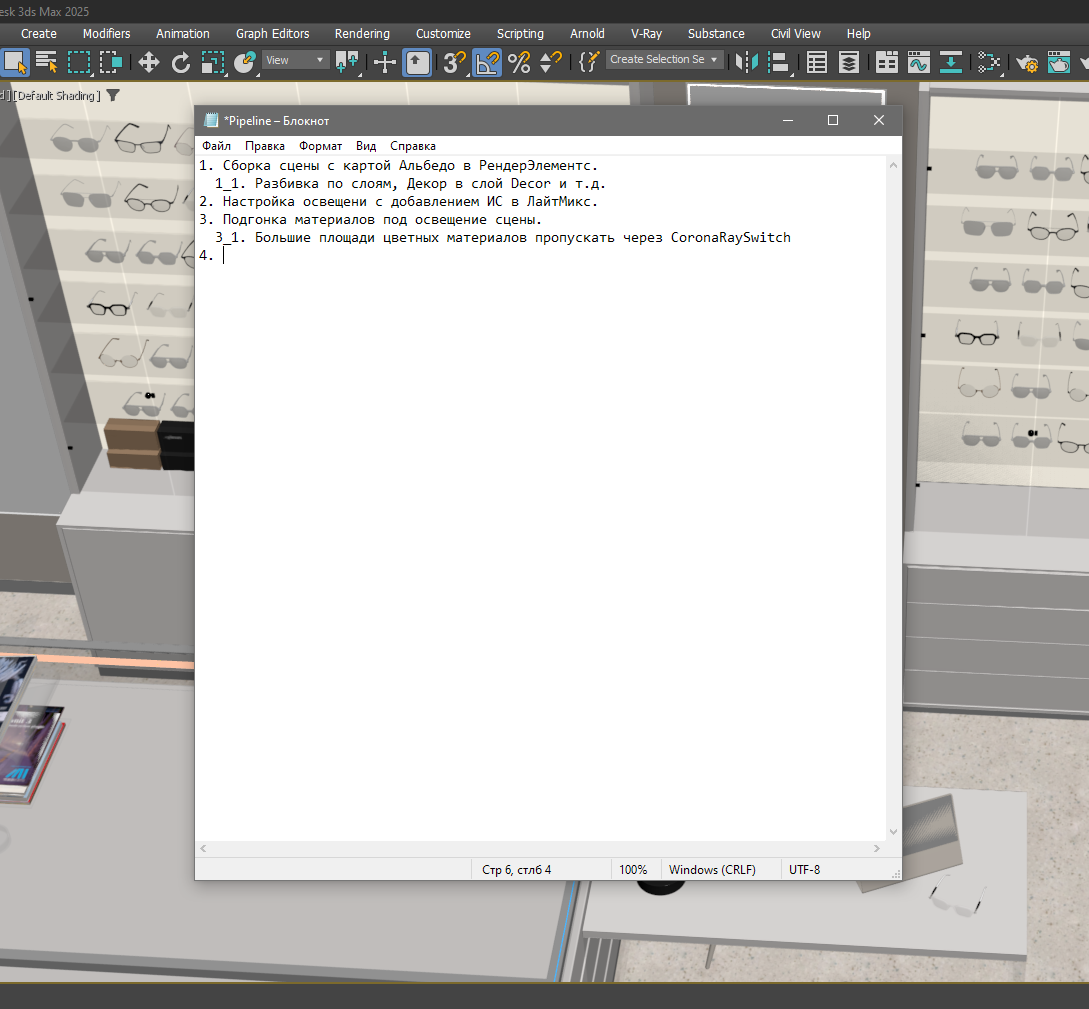Click the Default Shading viewport label
Screen dimensions: 1089x1009
tap(57, 96)
